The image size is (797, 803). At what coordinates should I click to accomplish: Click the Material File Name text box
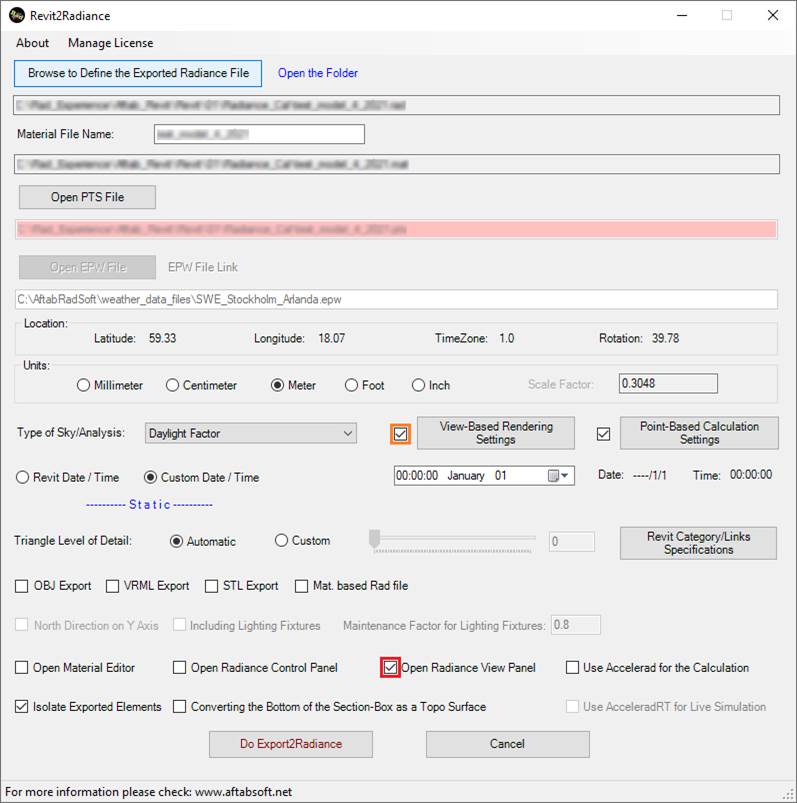point(259,134)
